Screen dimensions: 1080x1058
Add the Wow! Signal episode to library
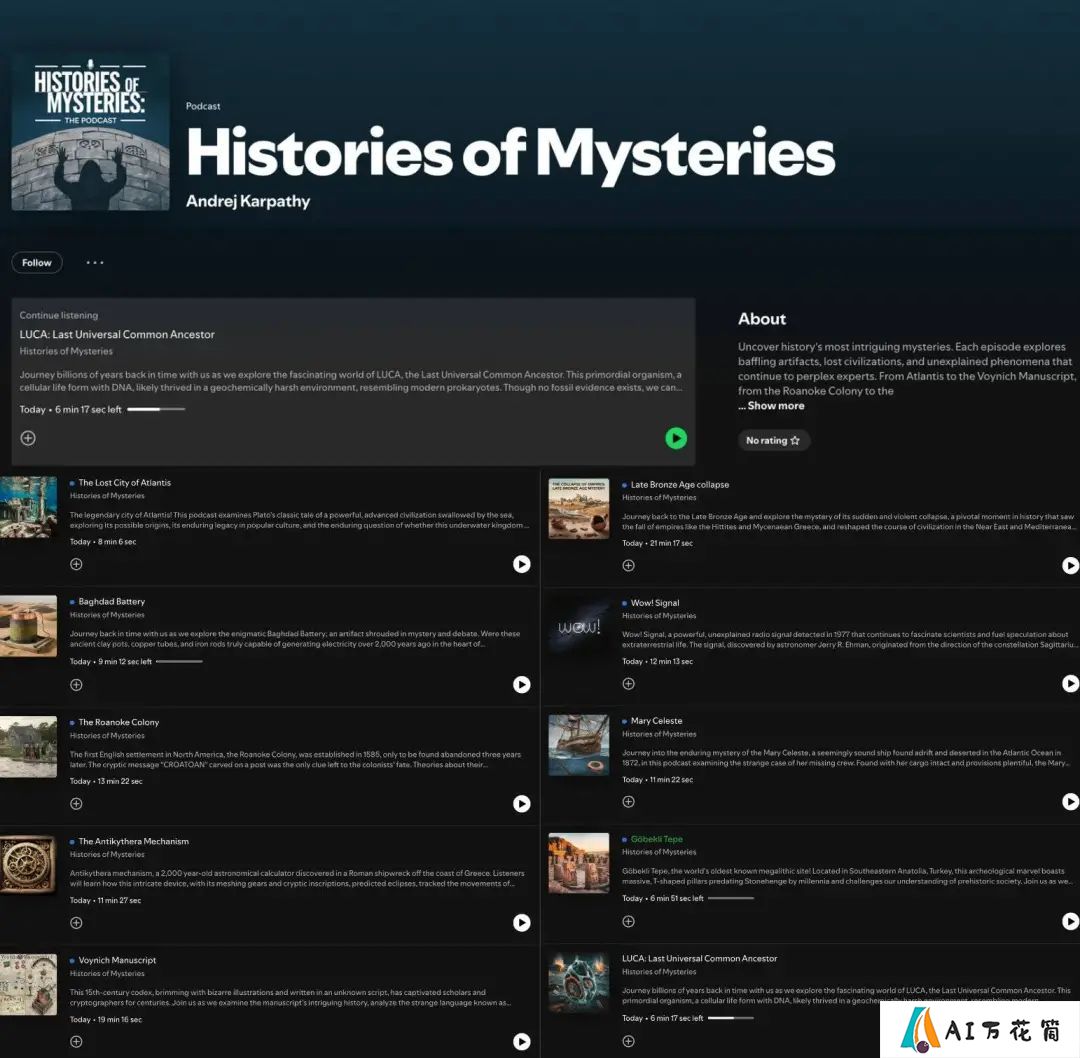pyautogui.click(x=628, y=683)
